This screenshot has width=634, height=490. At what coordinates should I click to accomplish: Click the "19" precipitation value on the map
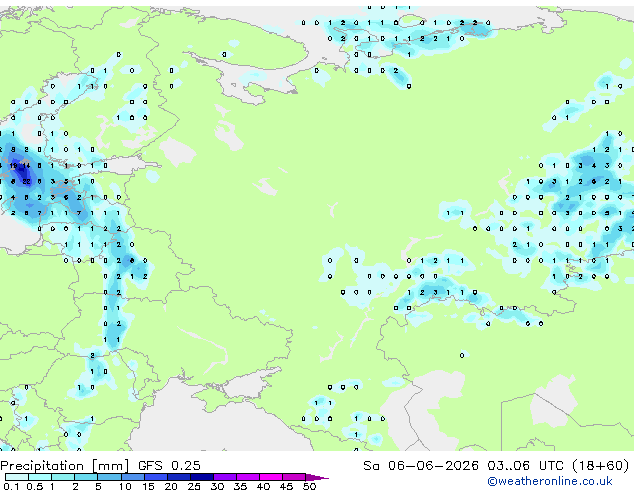(13, 166)
